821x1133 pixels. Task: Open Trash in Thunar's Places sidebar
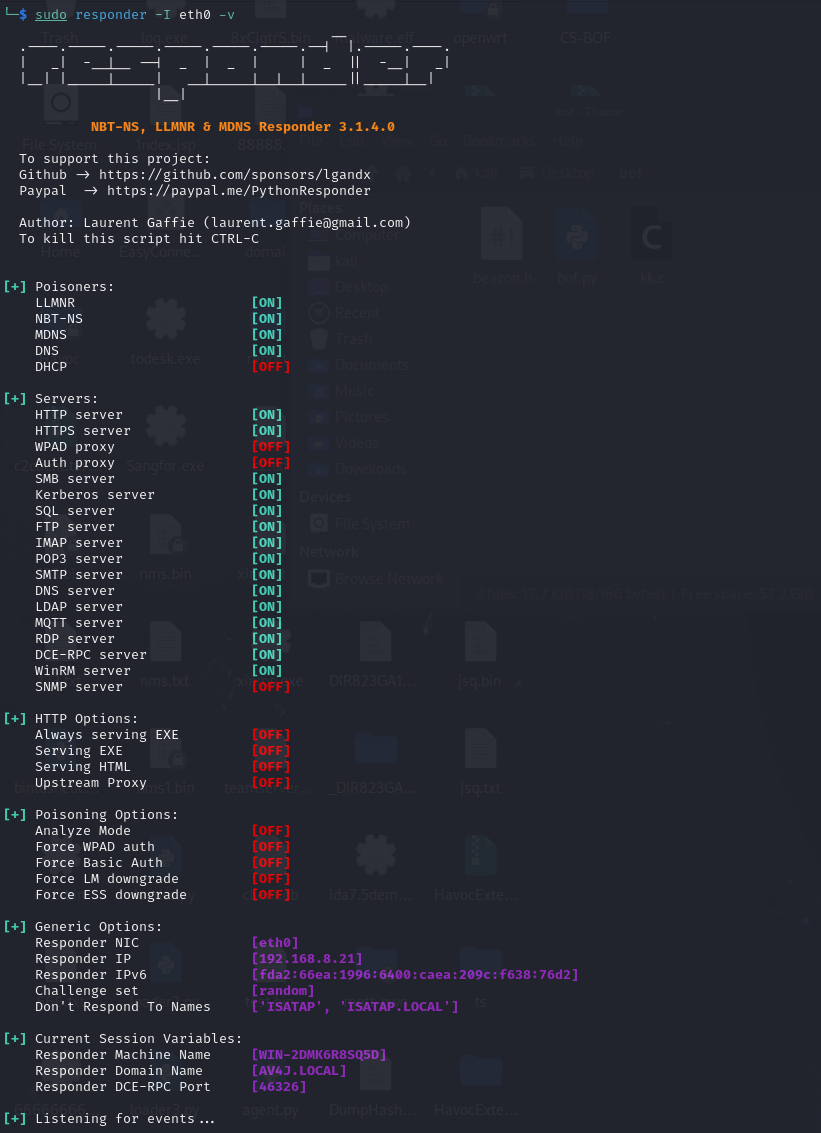pos(340,339)
